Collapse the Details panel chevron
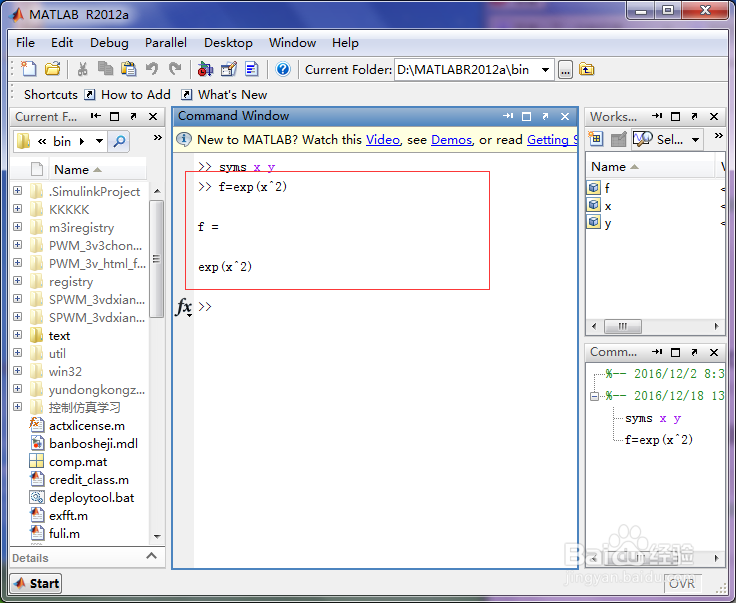The image size is (736, 603). pyautogui.click(x=151, y=556)
